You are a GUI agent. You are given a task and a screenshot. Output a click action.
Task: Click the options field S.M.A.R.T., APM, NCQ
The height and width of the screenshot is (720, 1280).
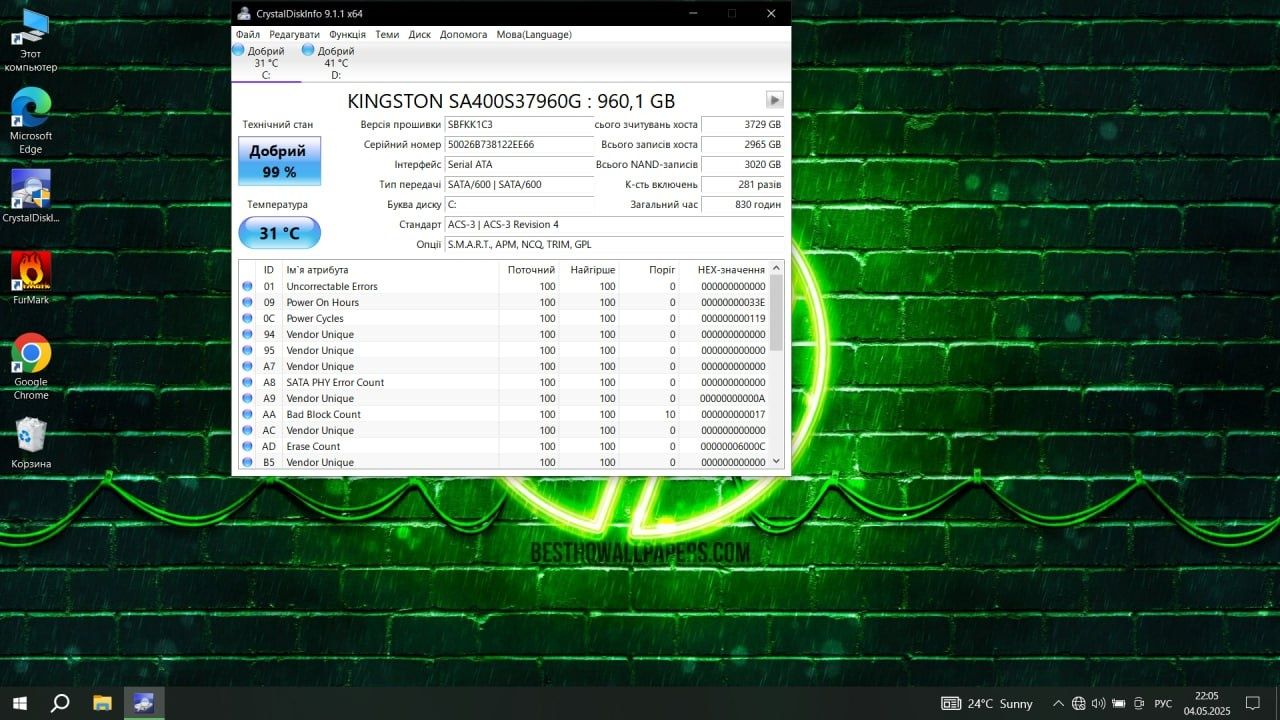[614, 245]
